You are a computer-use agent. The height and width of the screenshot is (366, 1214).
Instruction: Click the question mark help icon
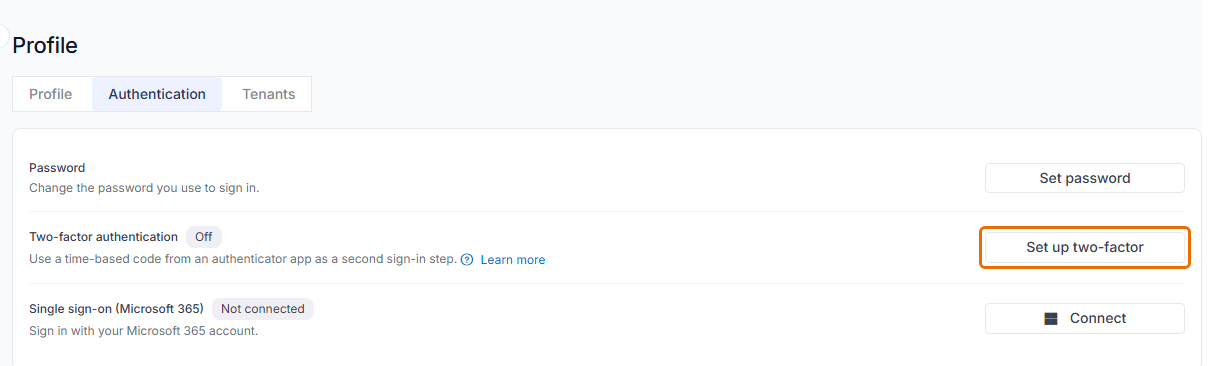pos(467,259)
